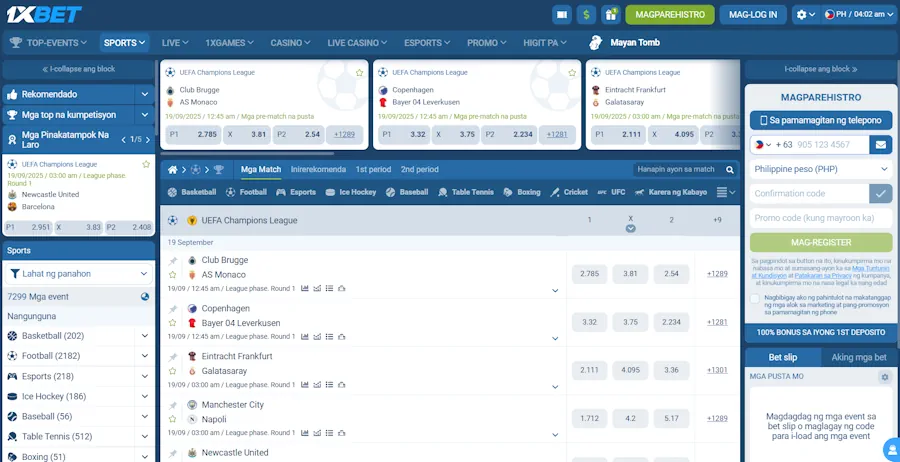Screen dimensions: 900x462
Task: Click the phone number input field
Action: tap(832, 145)
